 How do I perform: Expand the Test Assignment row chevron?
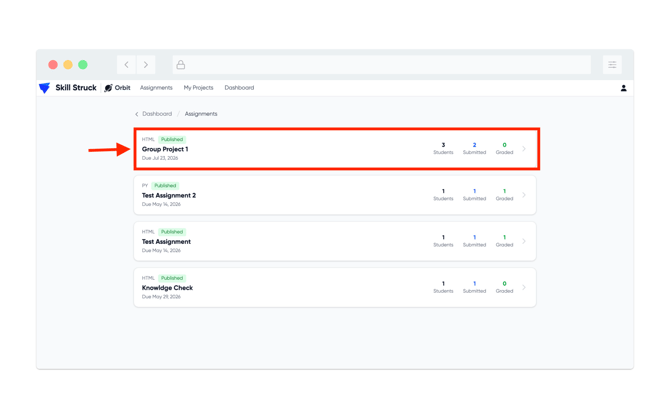click(524, 241)
